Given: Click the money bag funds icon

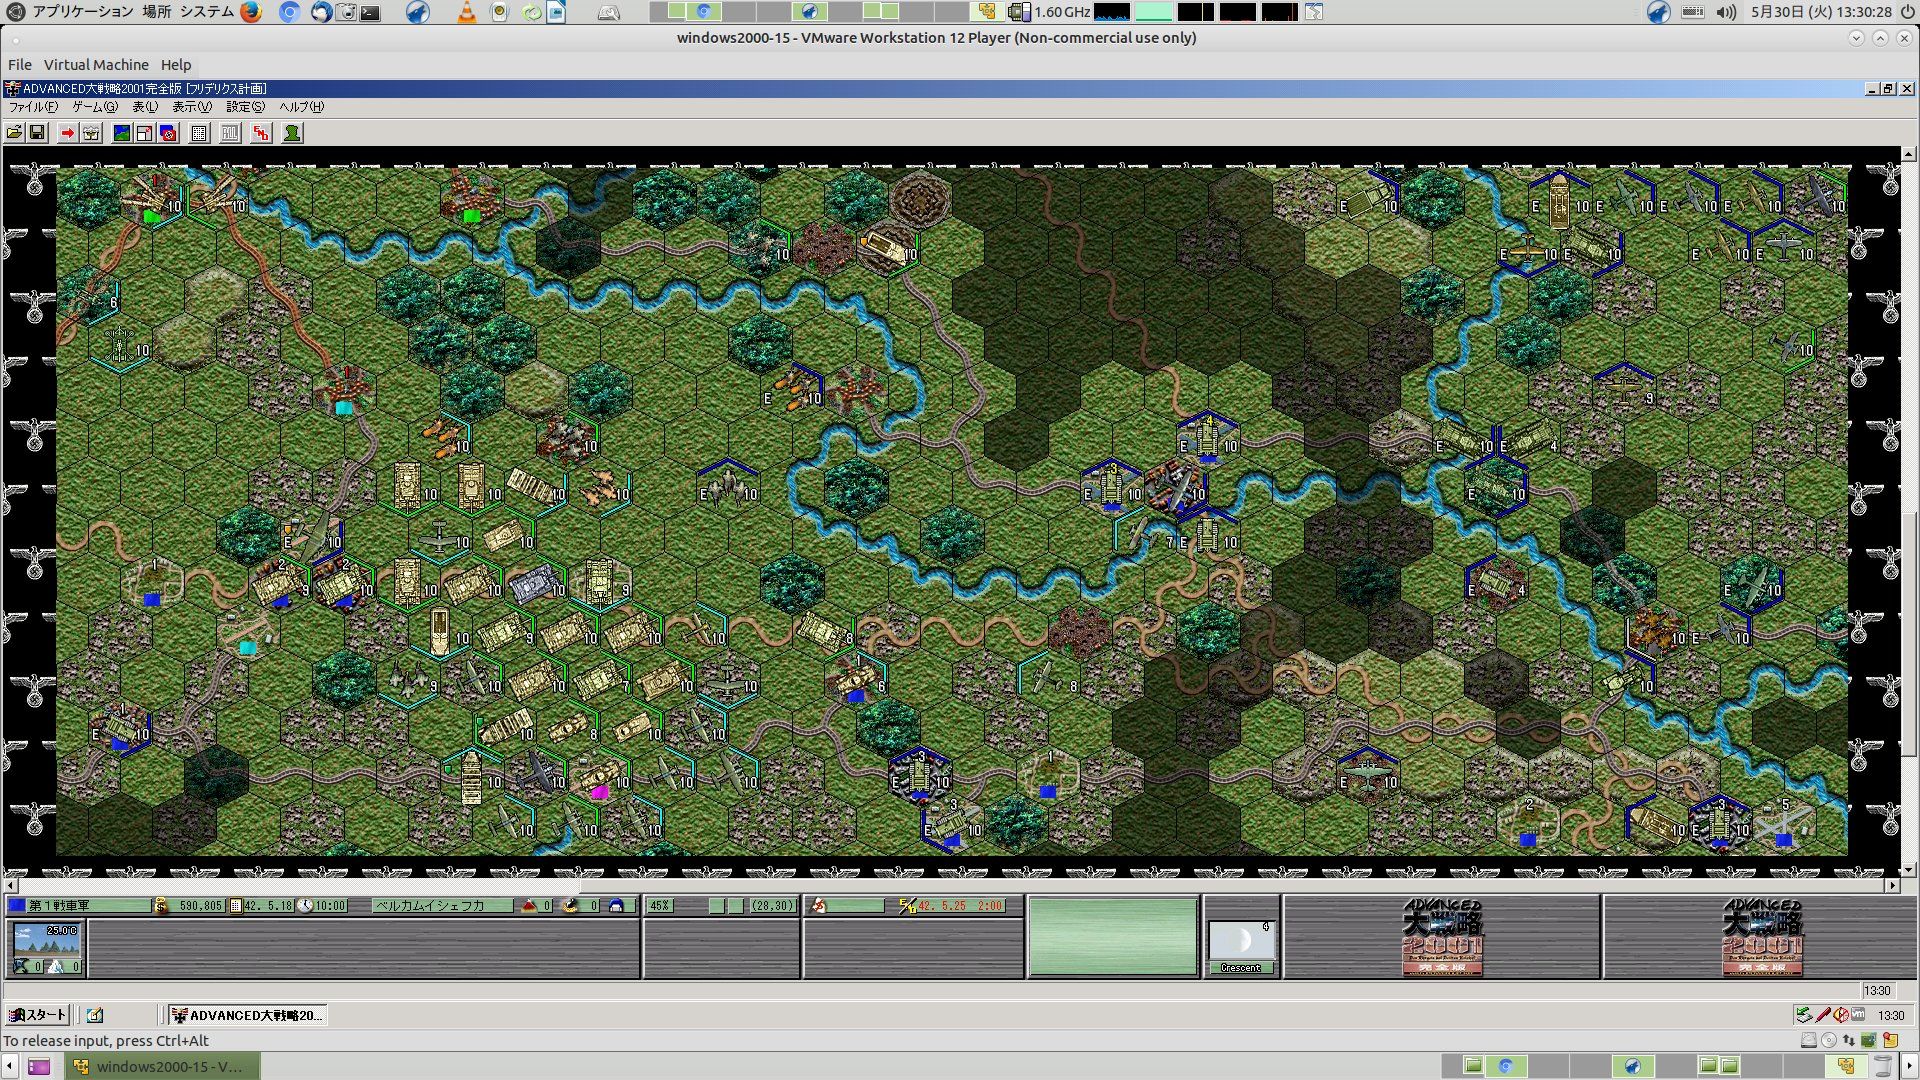Looking at the screenshot, I should pos(161,906).
